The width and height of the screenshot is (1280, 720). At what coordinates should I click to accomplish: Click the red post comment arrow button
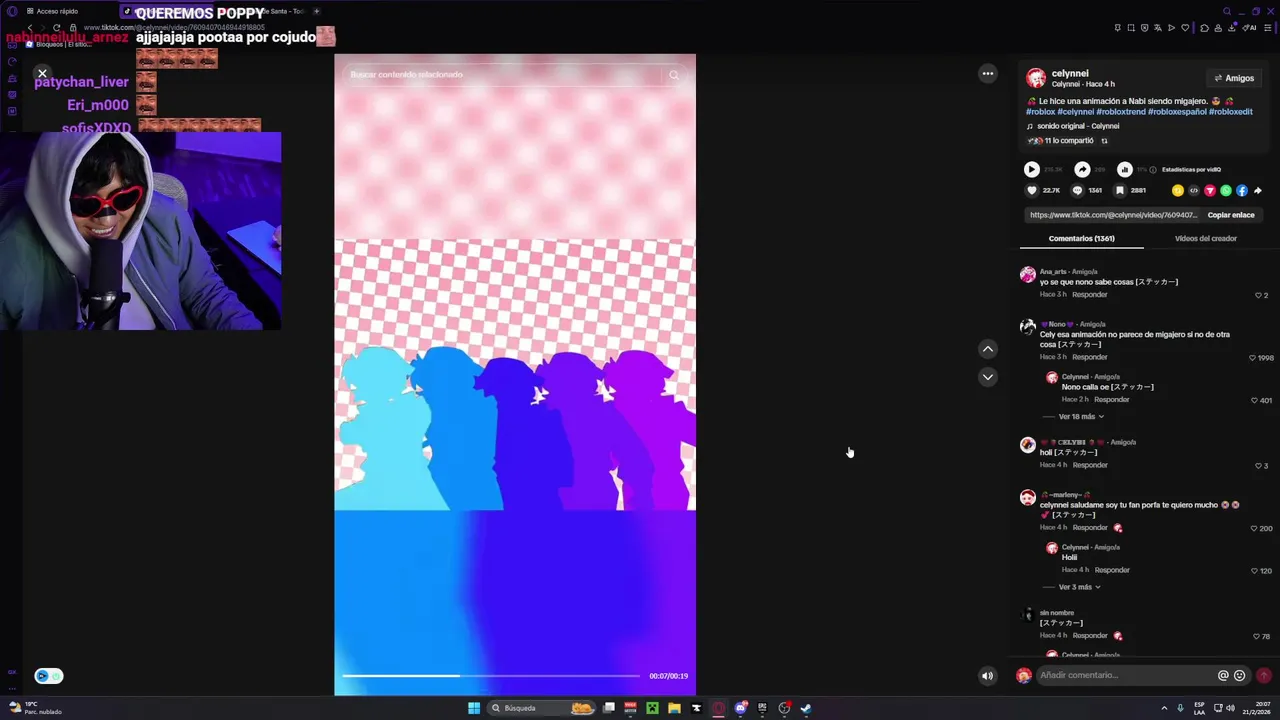click(1264, 675)
